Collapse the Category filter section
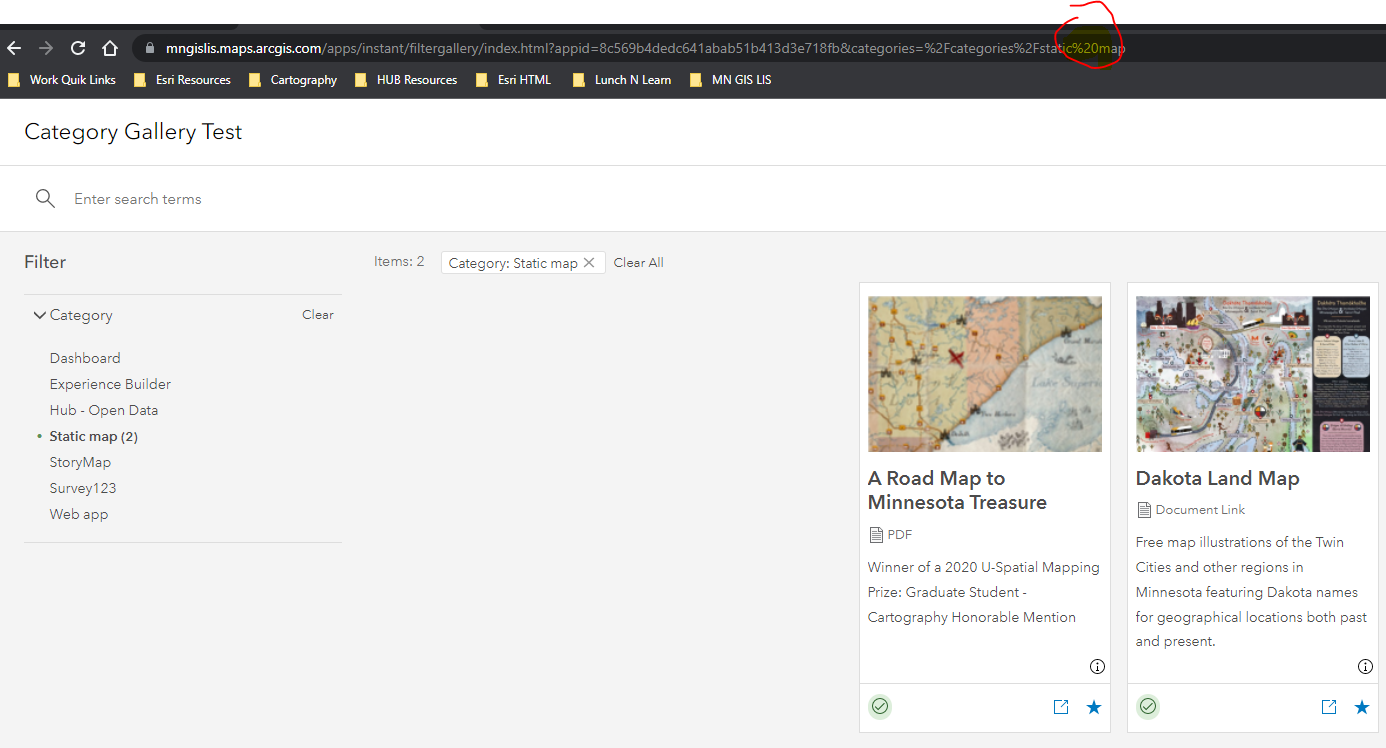1386x748 pixels. 40,315
